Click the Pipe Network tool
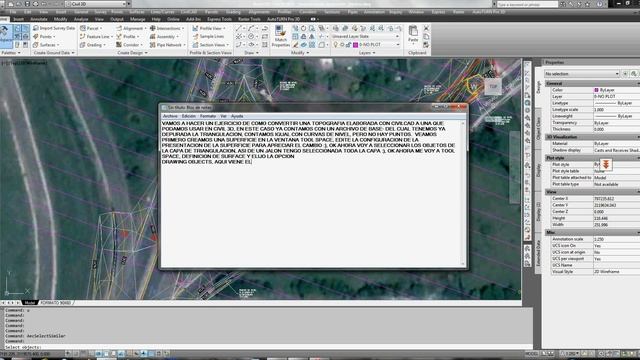640x360 pixels. click(167, 44)
